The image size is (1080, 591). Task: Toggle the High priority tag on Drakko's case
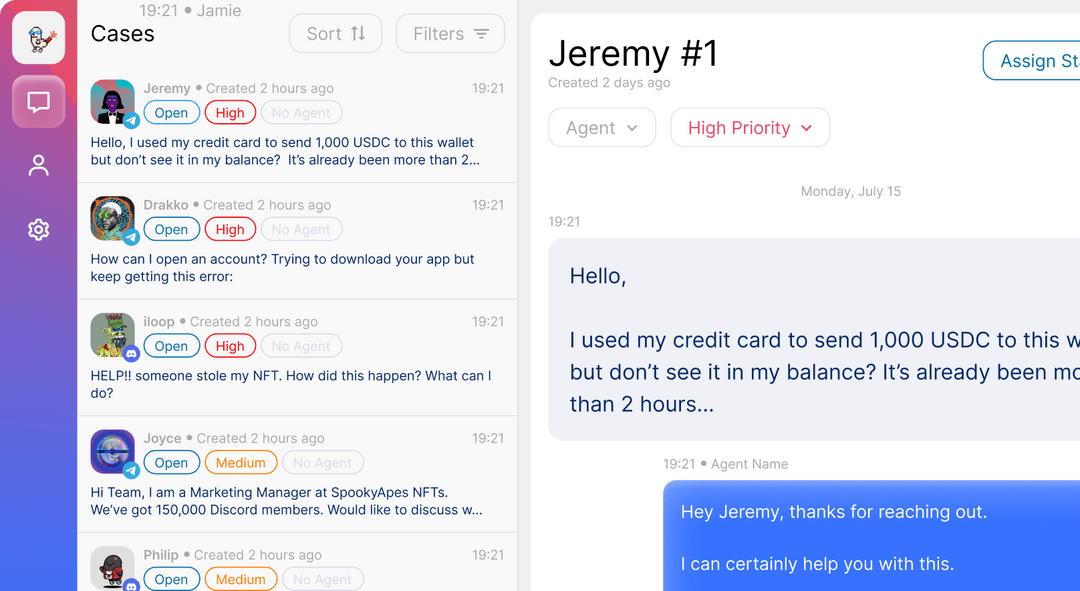(230, 230)
